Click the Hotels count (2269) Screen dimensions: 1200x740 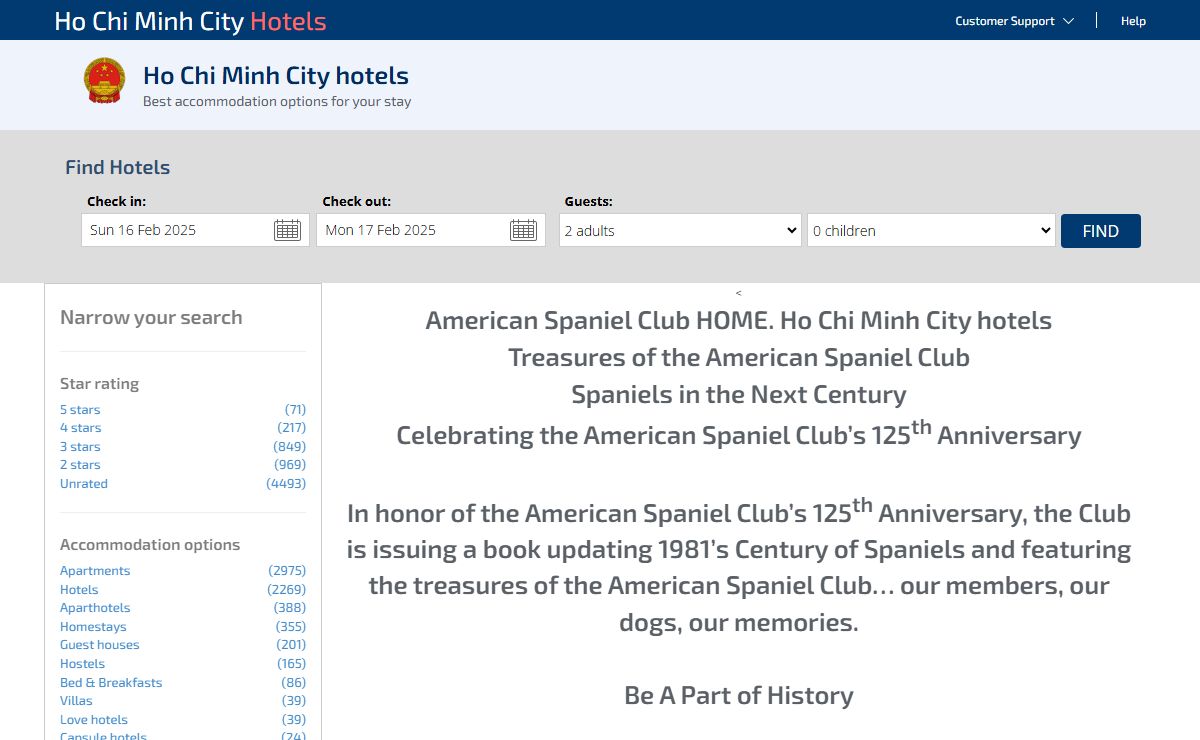click(287, 590)
